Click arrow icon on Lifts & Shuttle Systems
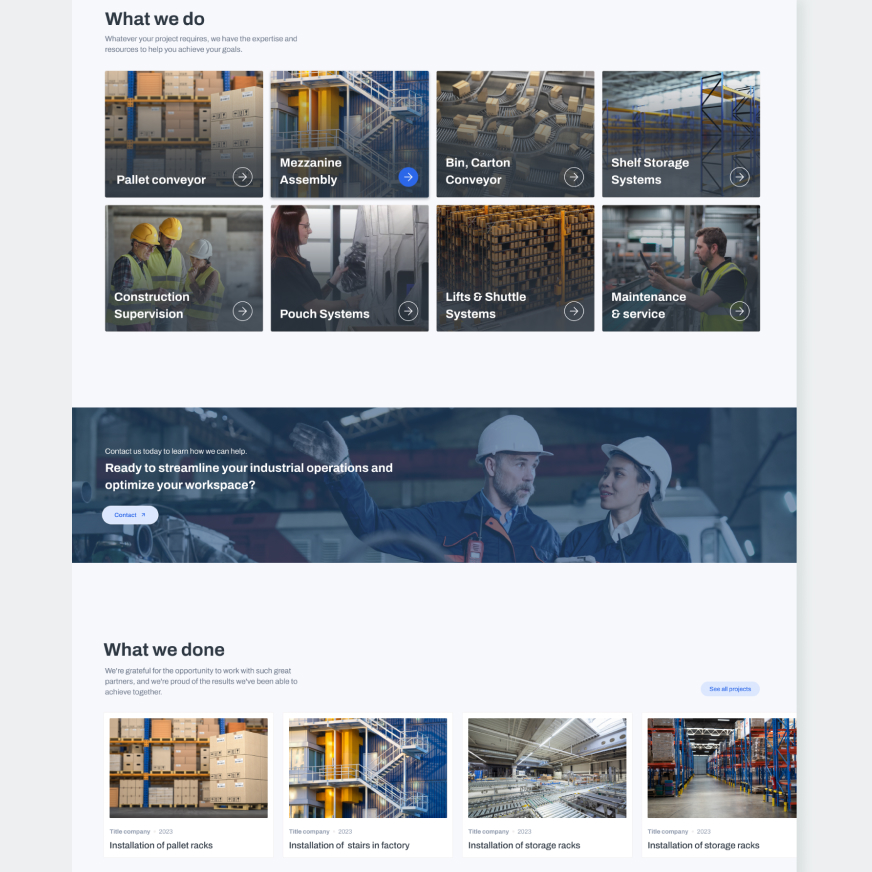 [573, 311]
